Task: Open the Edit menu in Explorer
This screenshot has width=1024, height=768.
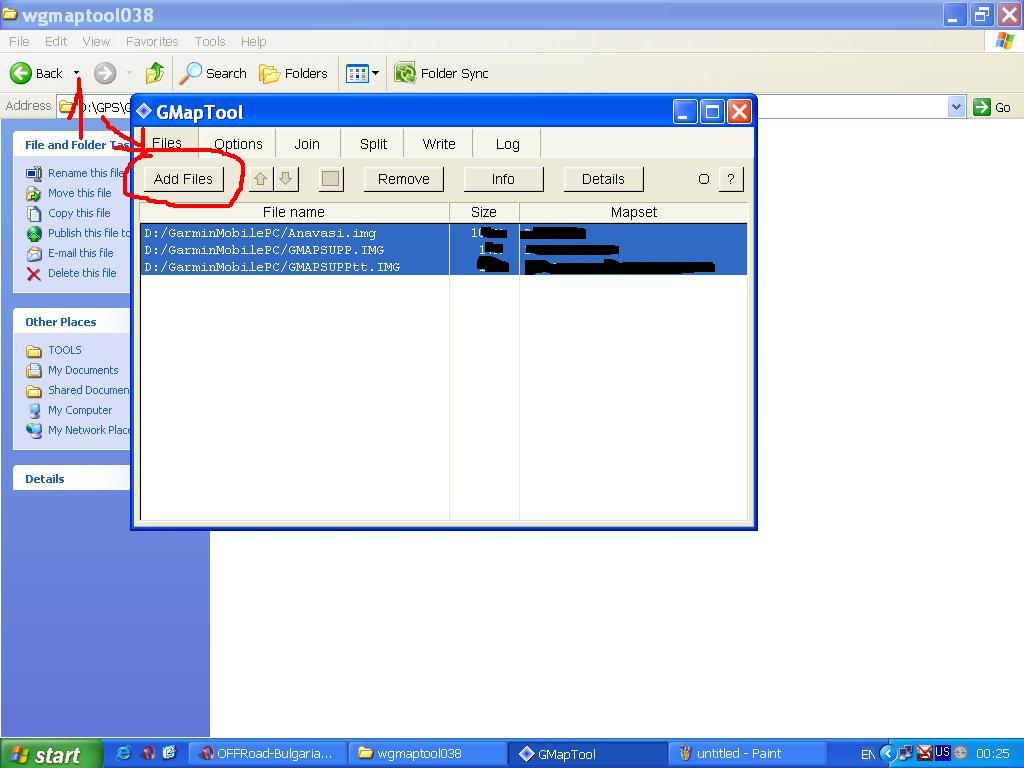Action: point(56,41)
